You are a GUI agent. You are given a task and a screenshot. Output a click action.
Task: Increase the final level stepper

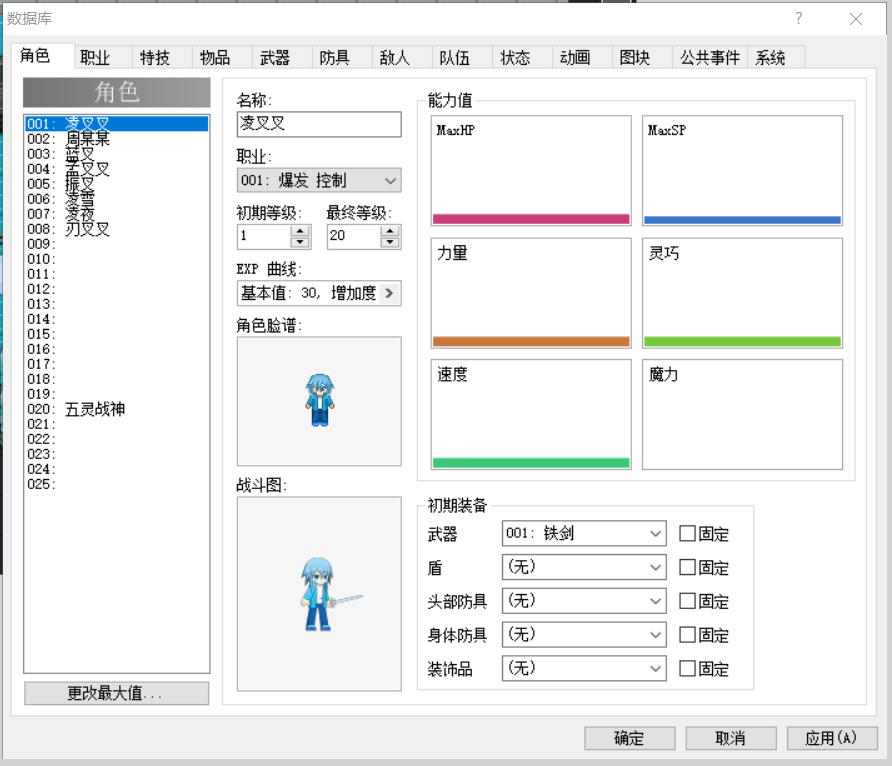pos(390,230)
